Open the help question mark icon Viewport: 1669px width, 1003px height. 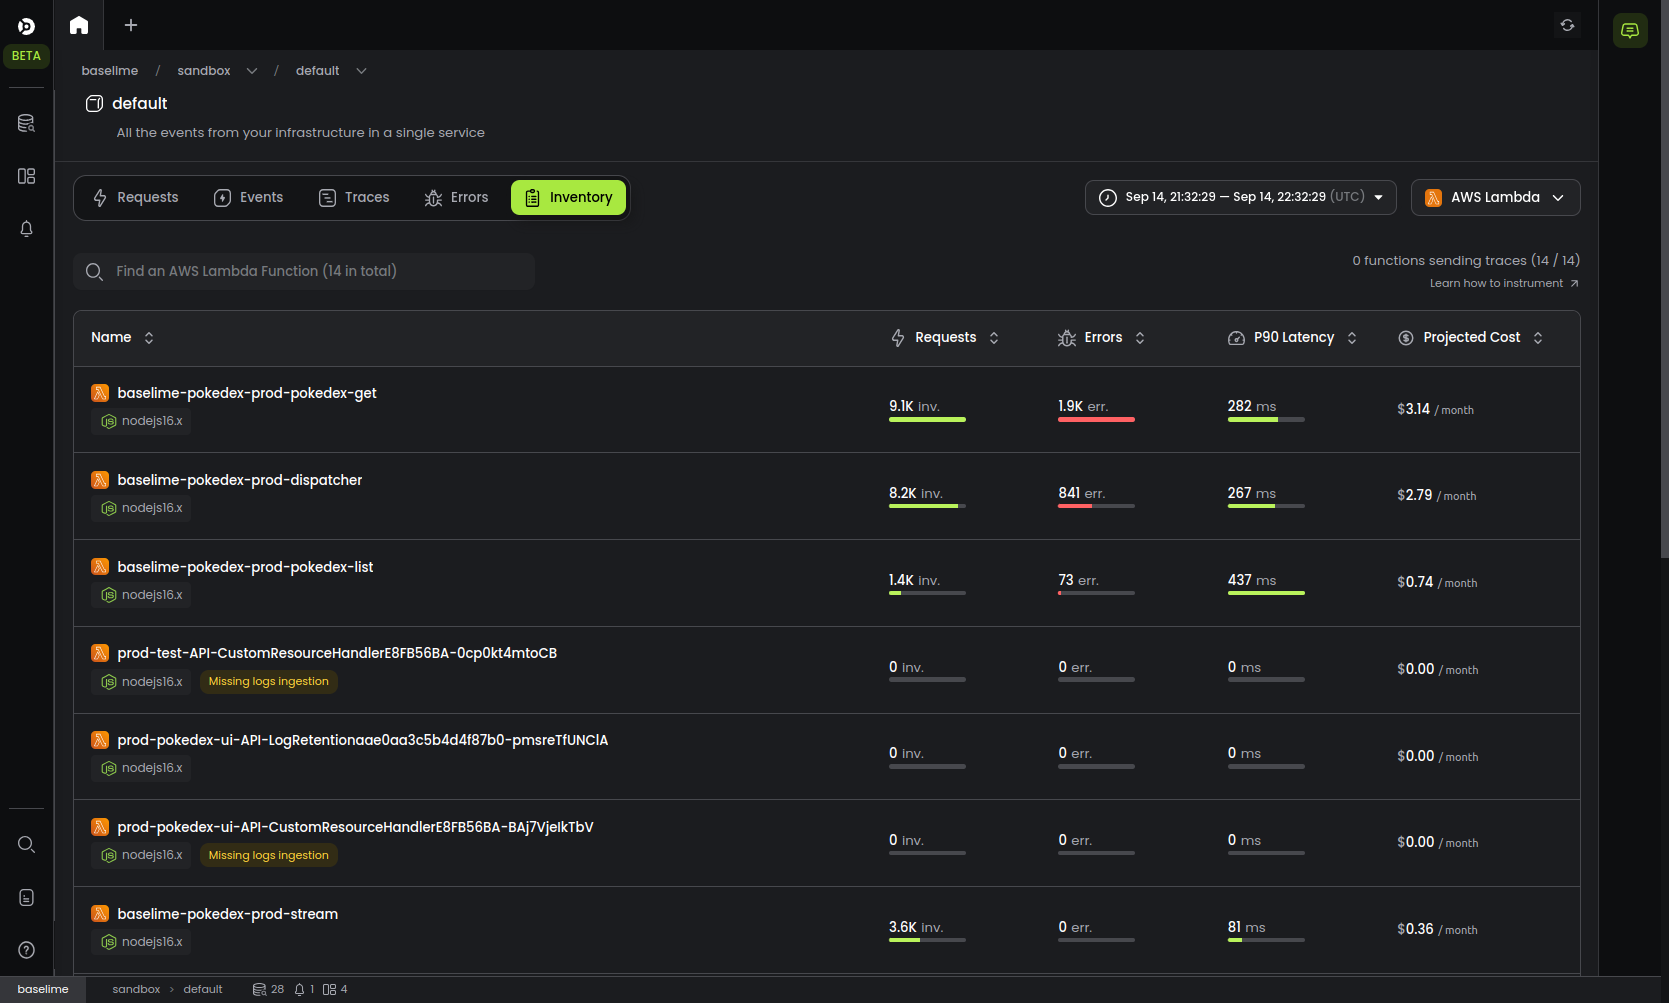(27, 950)
